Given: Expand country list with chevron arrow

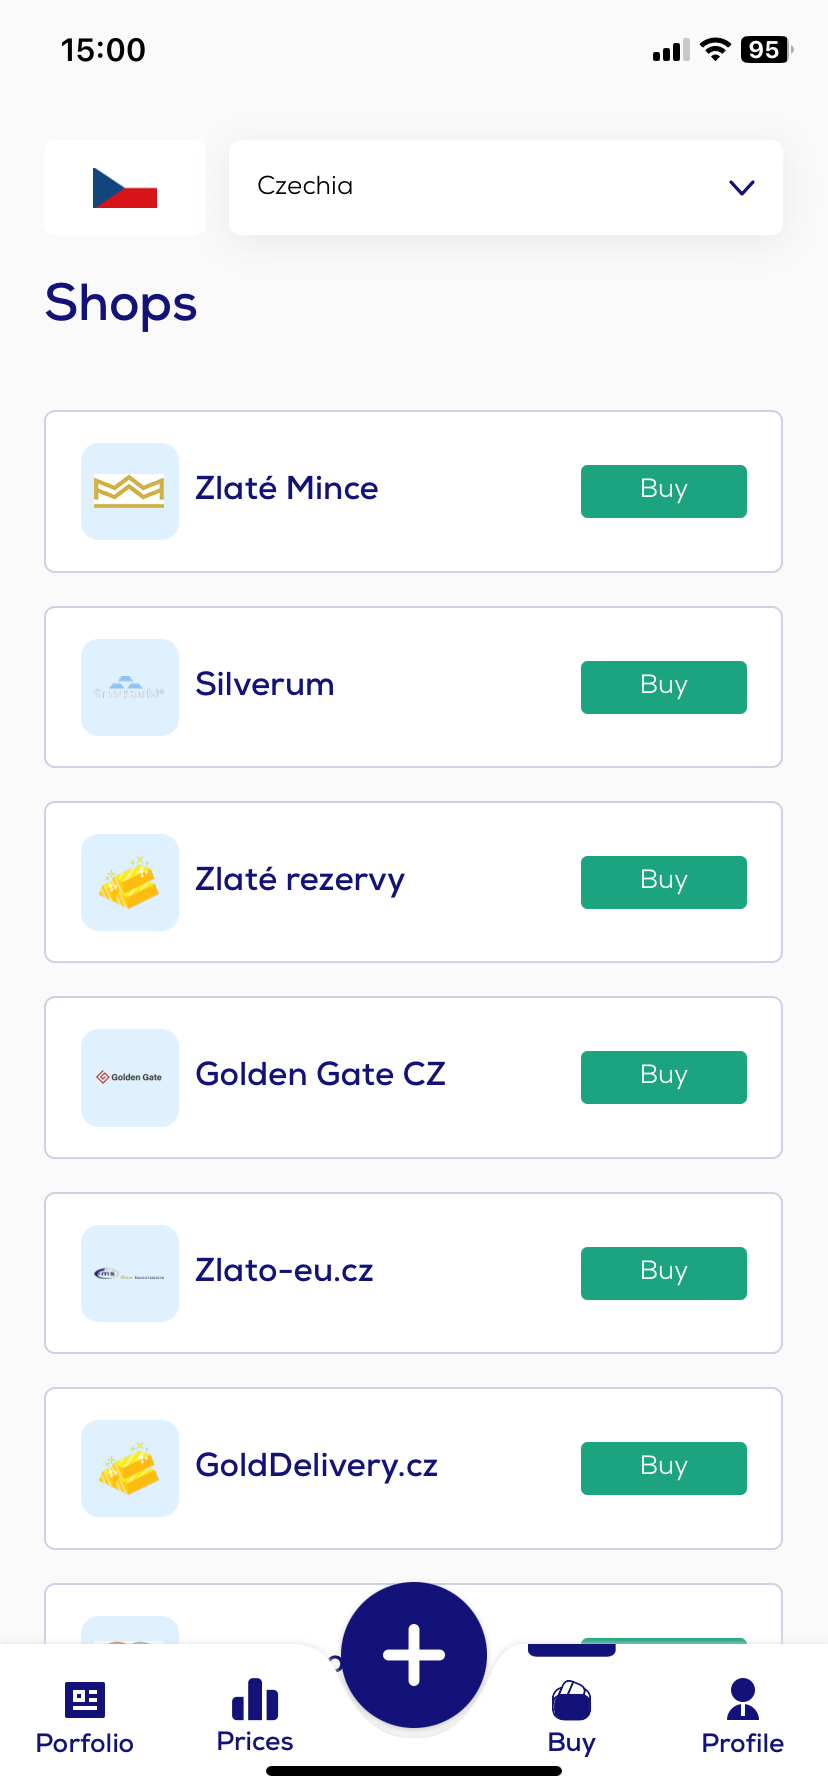Looking at the screenshot, I should [741, 188].
